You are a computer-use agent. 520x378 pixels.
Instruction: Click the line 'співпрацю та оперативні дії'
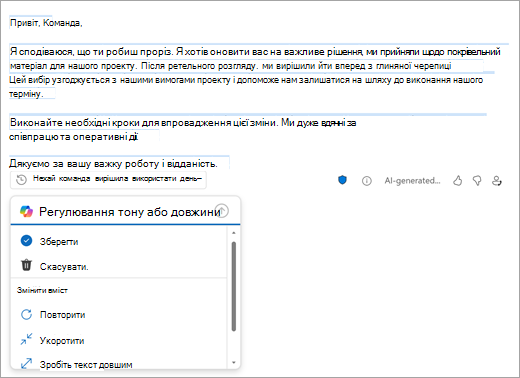74,137
